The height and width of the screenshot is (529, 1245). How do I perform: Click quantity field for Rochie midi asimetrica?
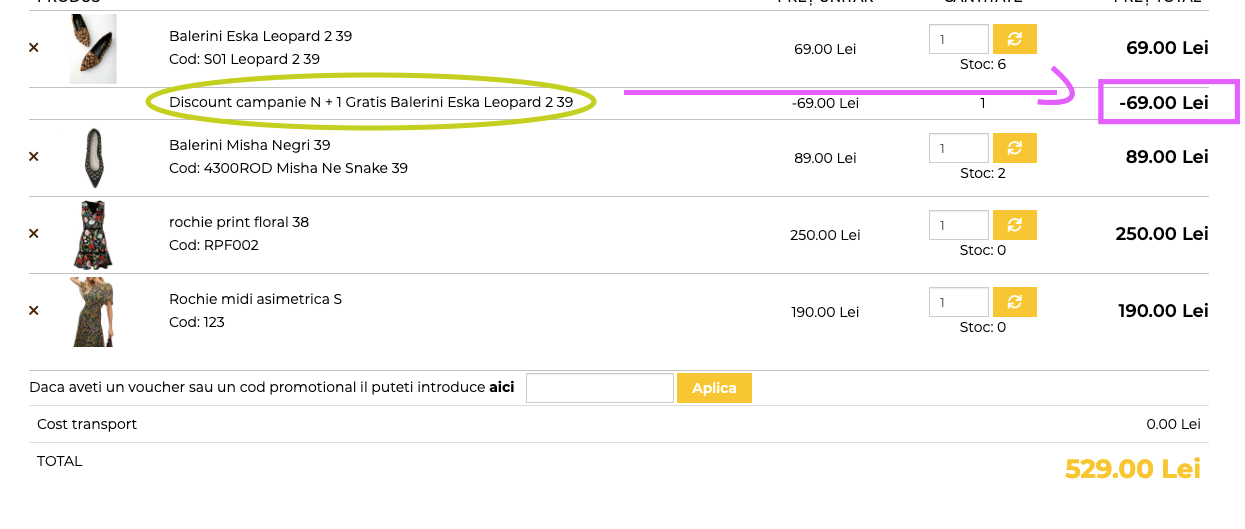point(959,302)
